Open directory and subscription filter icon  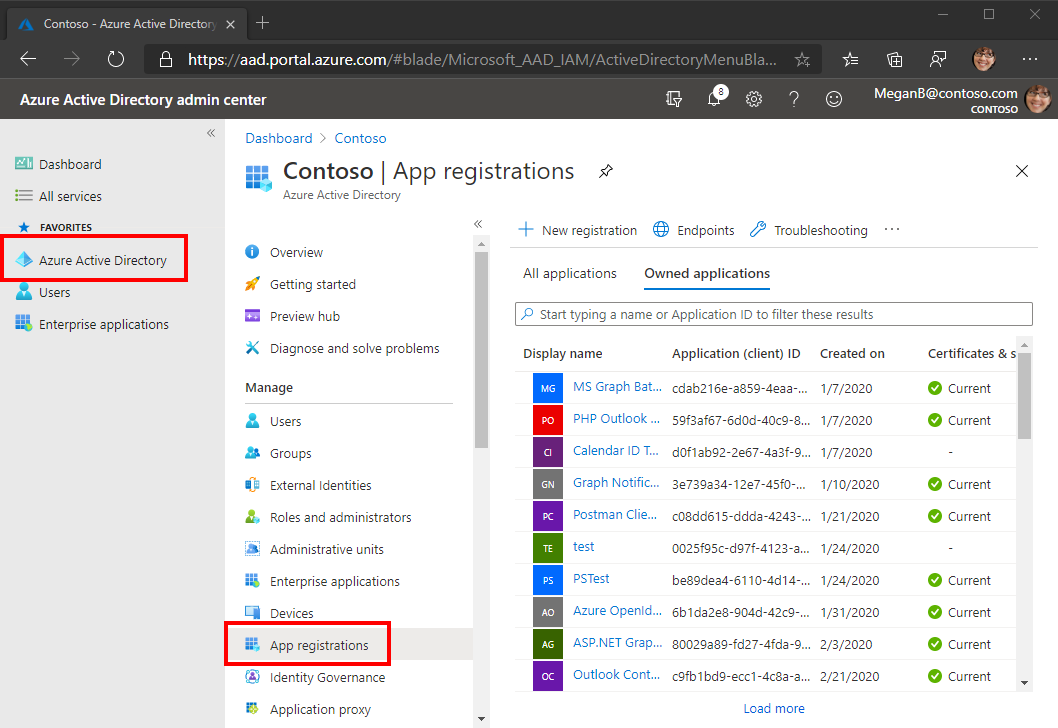tap(673, 99)
